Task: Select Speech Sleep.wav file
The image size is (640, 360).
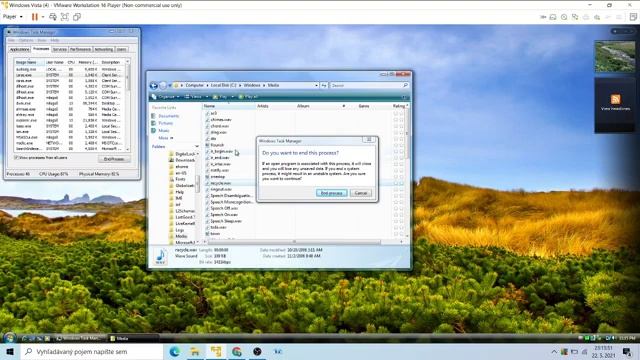Action: click(224, 221)
